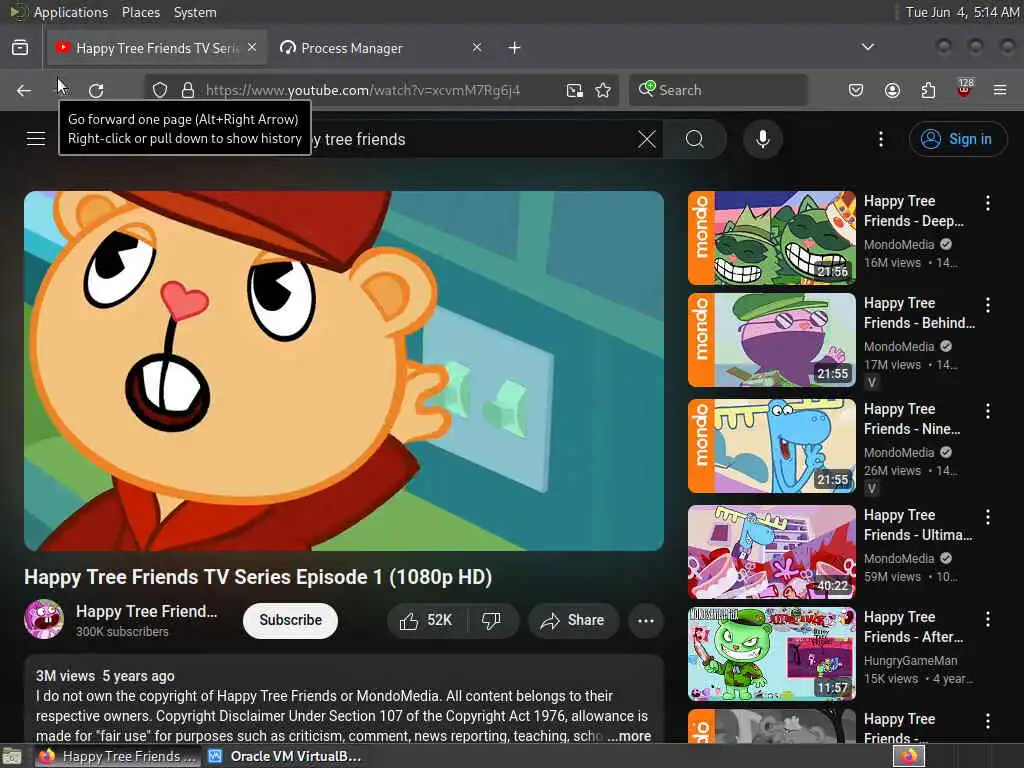Open the channel avatar under the video
This screenshot has width=1024, height=768.
coord(44,618)
